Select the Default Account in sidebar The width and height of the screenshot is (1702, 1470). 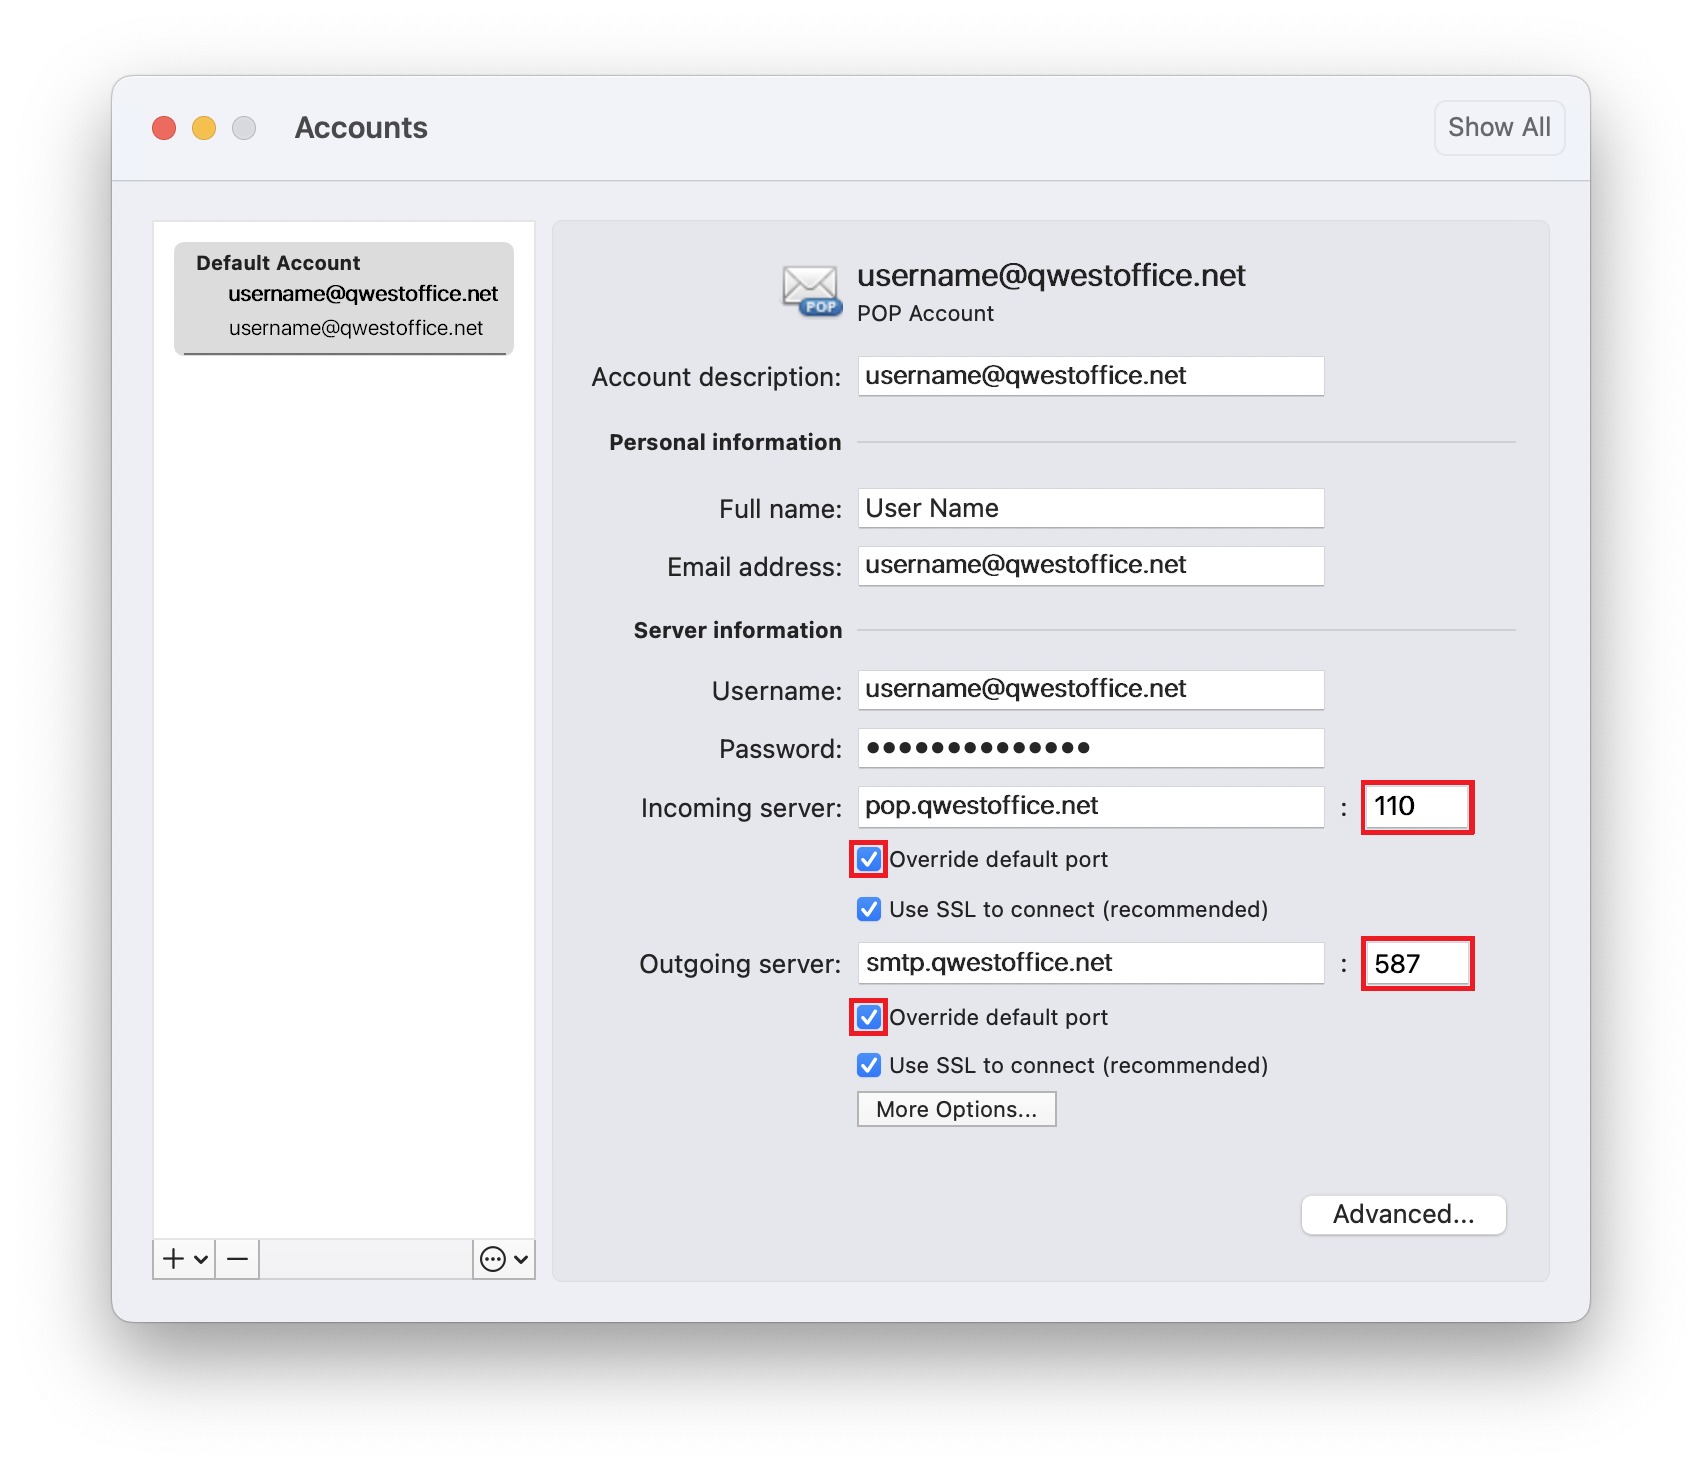(344, 298)
